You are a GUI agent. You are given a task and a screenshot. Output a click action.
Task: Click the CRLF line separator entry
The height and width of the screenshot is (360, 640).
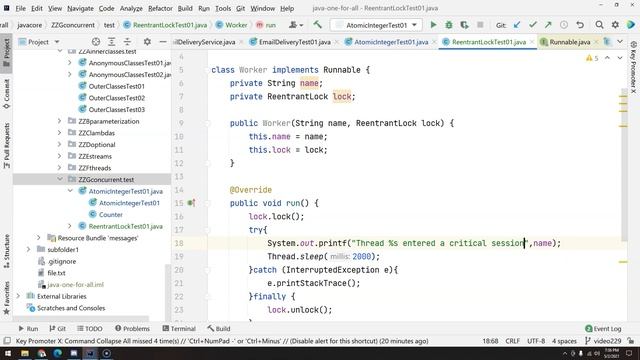512,341
